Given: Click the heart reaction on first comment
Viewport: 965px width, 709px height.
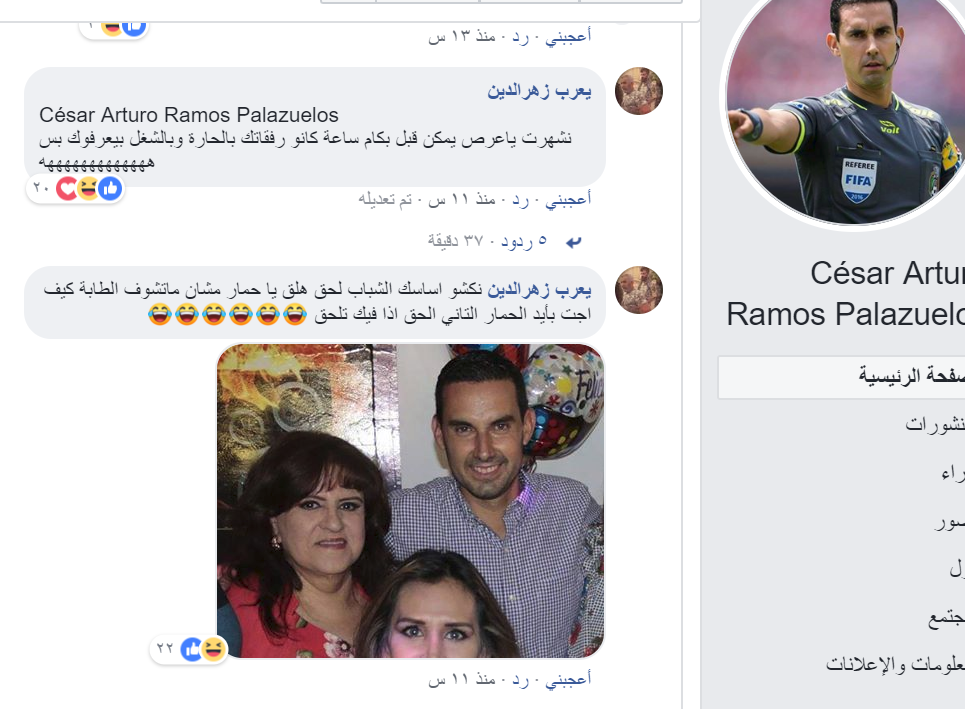Looking at the screenshot, I should click(x=65, y=188).
